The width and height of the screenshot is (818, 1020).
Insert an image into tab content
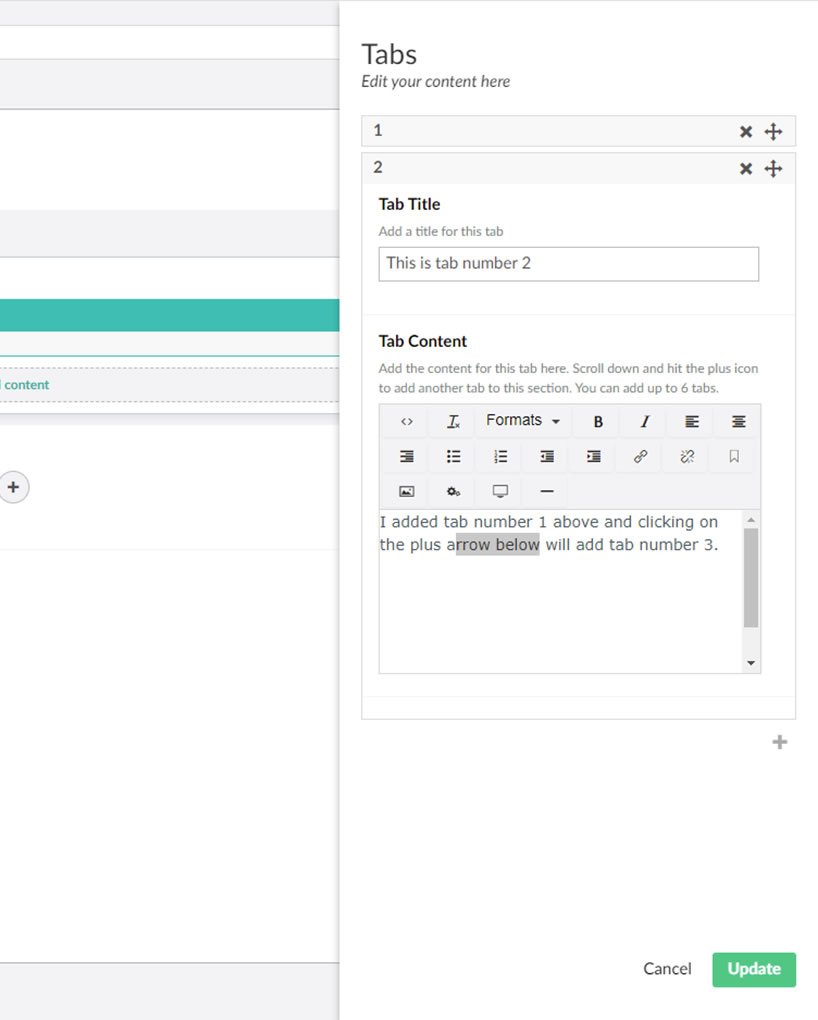(x=407, y=491)
